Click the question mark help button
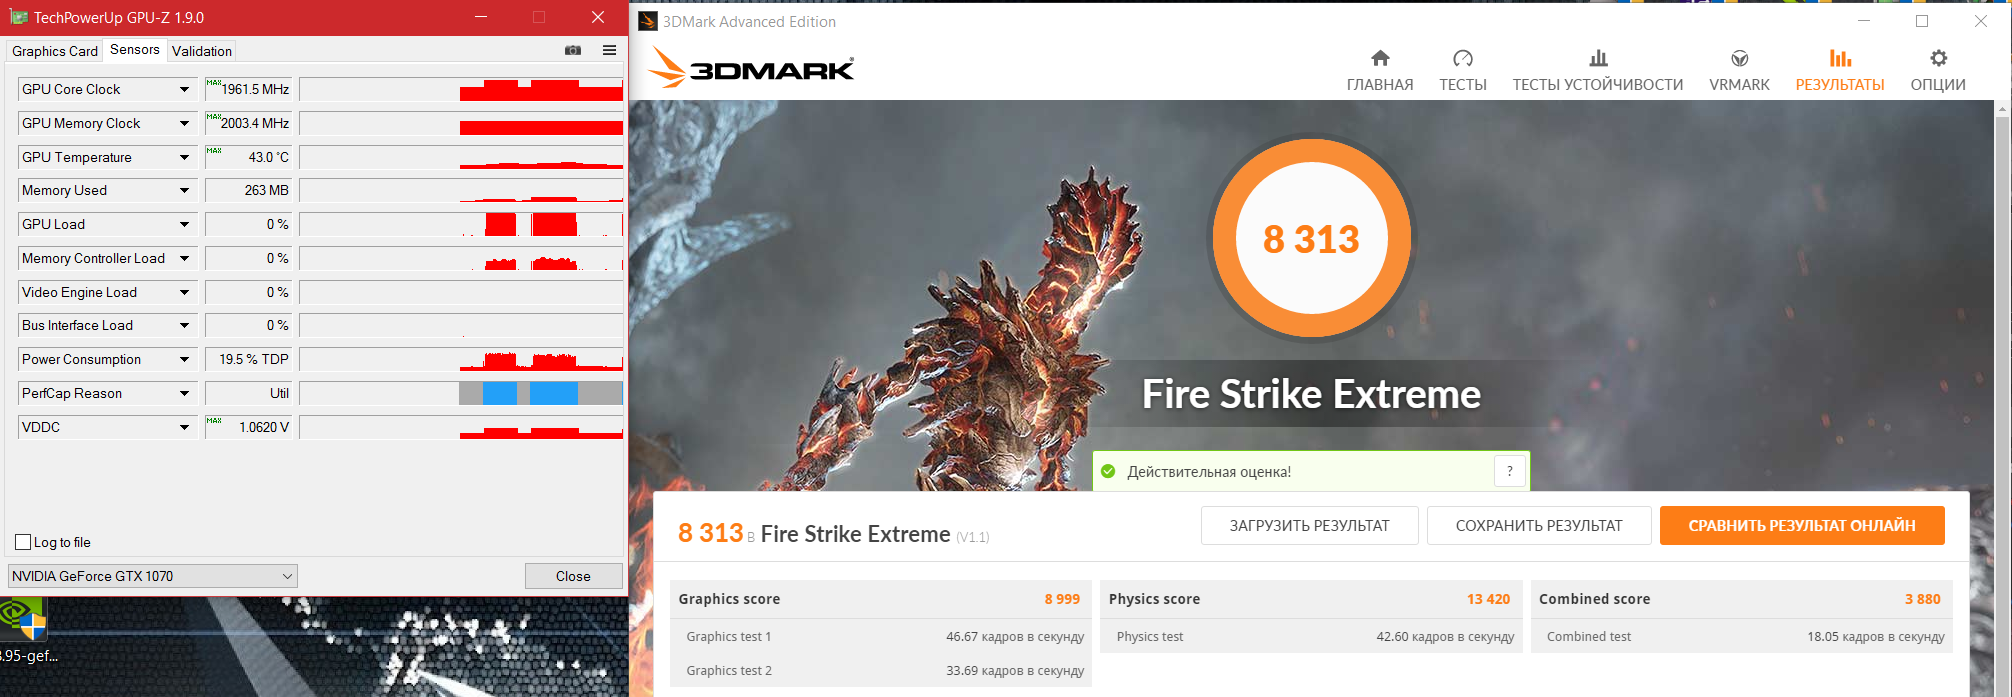The height and width of the screenshot is (697, 2012). point(1510,471)
